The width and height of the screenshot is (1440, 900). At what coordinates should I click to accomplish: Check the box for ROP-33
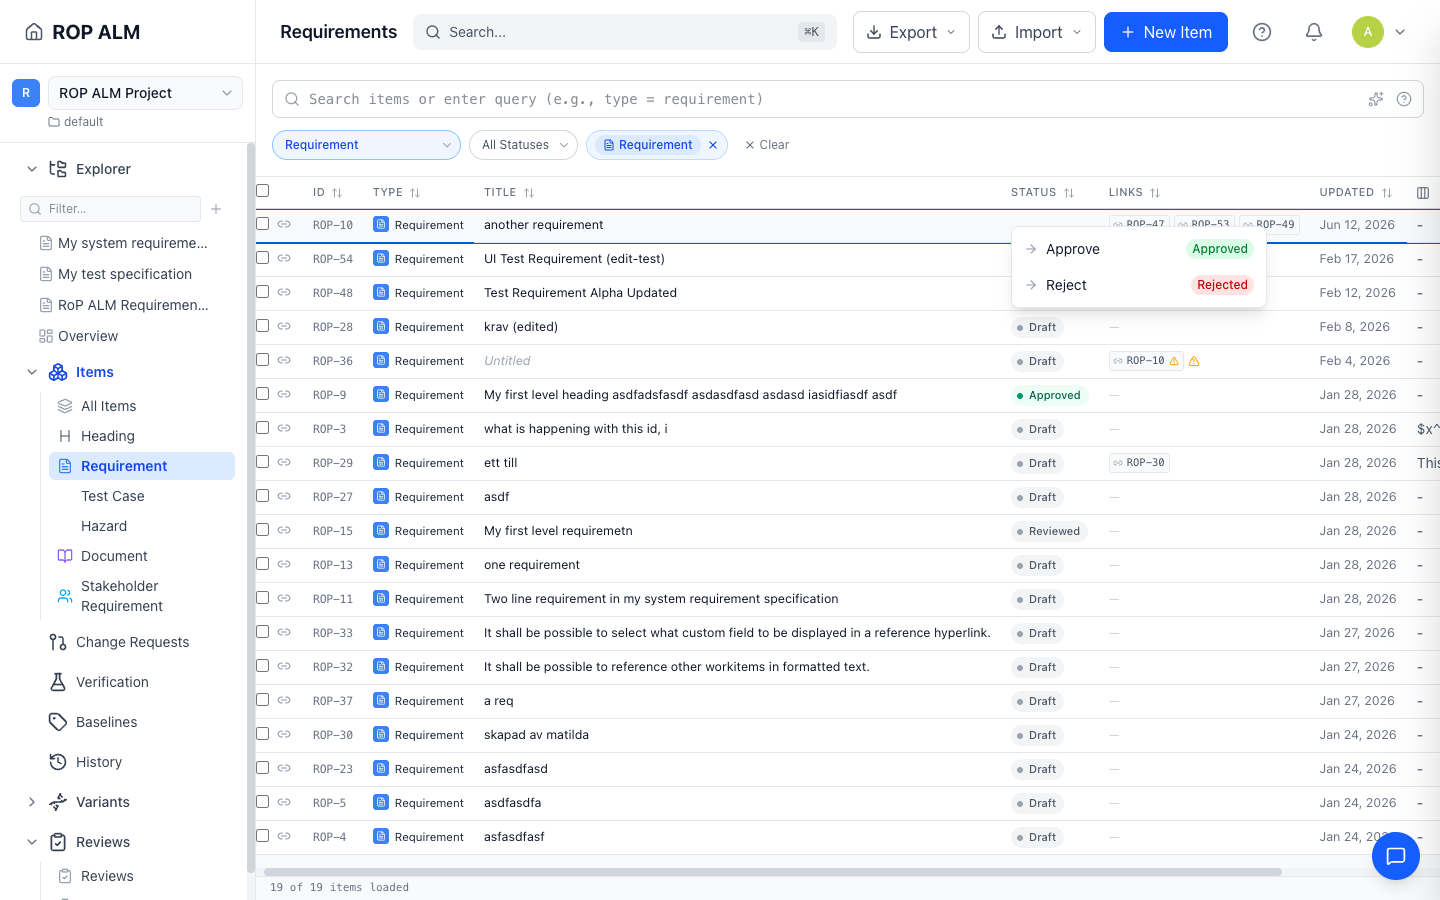263,632
